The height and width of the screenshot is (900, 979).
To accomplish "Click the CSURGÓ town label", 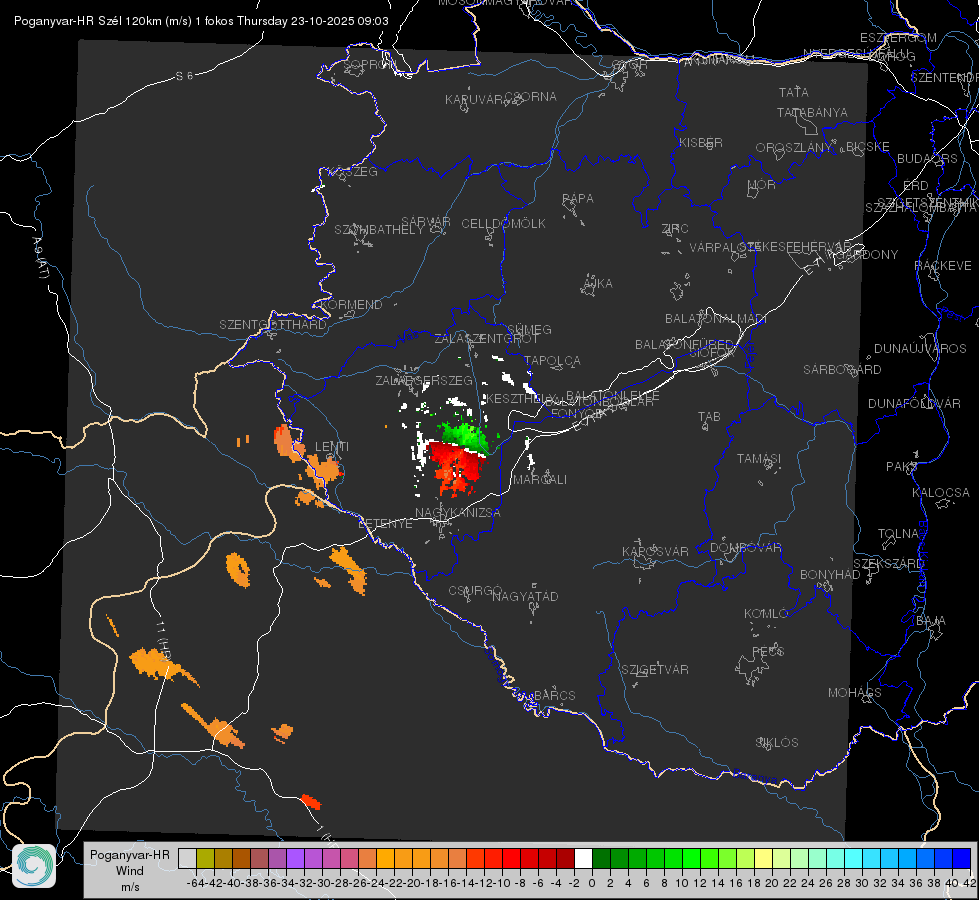I will pyautogui.click(x=475, y=591).
